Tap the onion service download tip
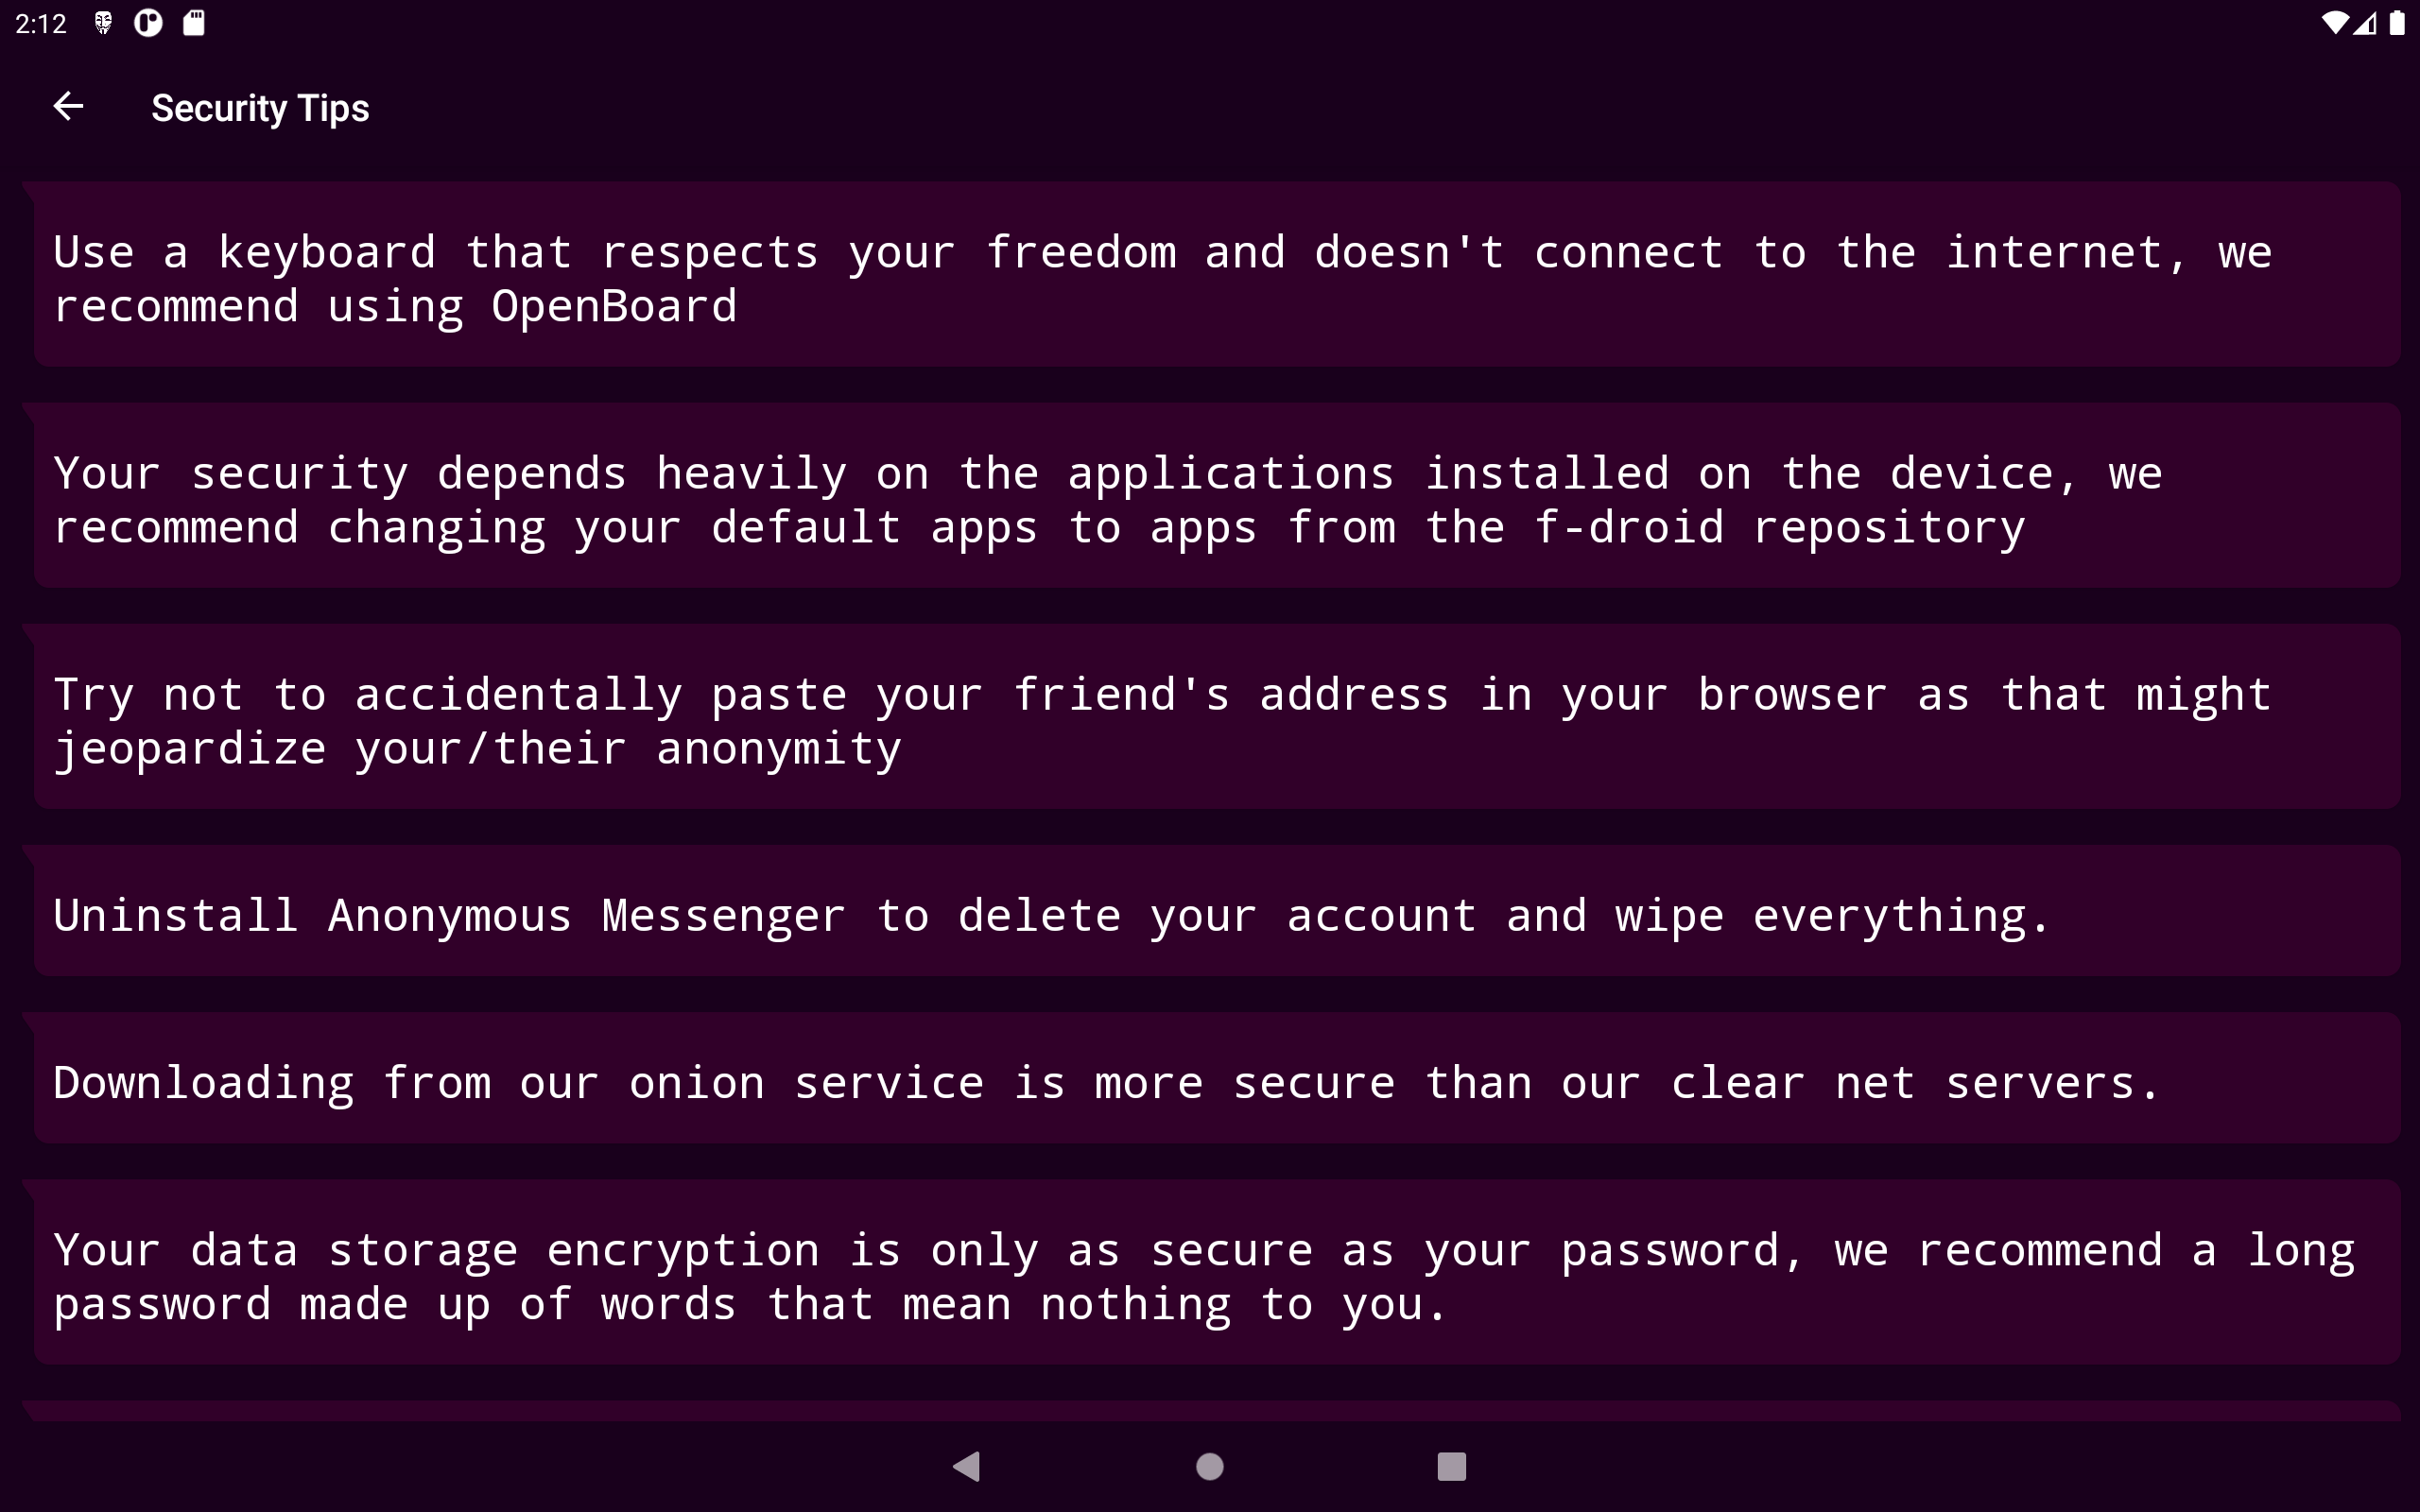The image size is (2420, 1512). tap(1216, 1078)
